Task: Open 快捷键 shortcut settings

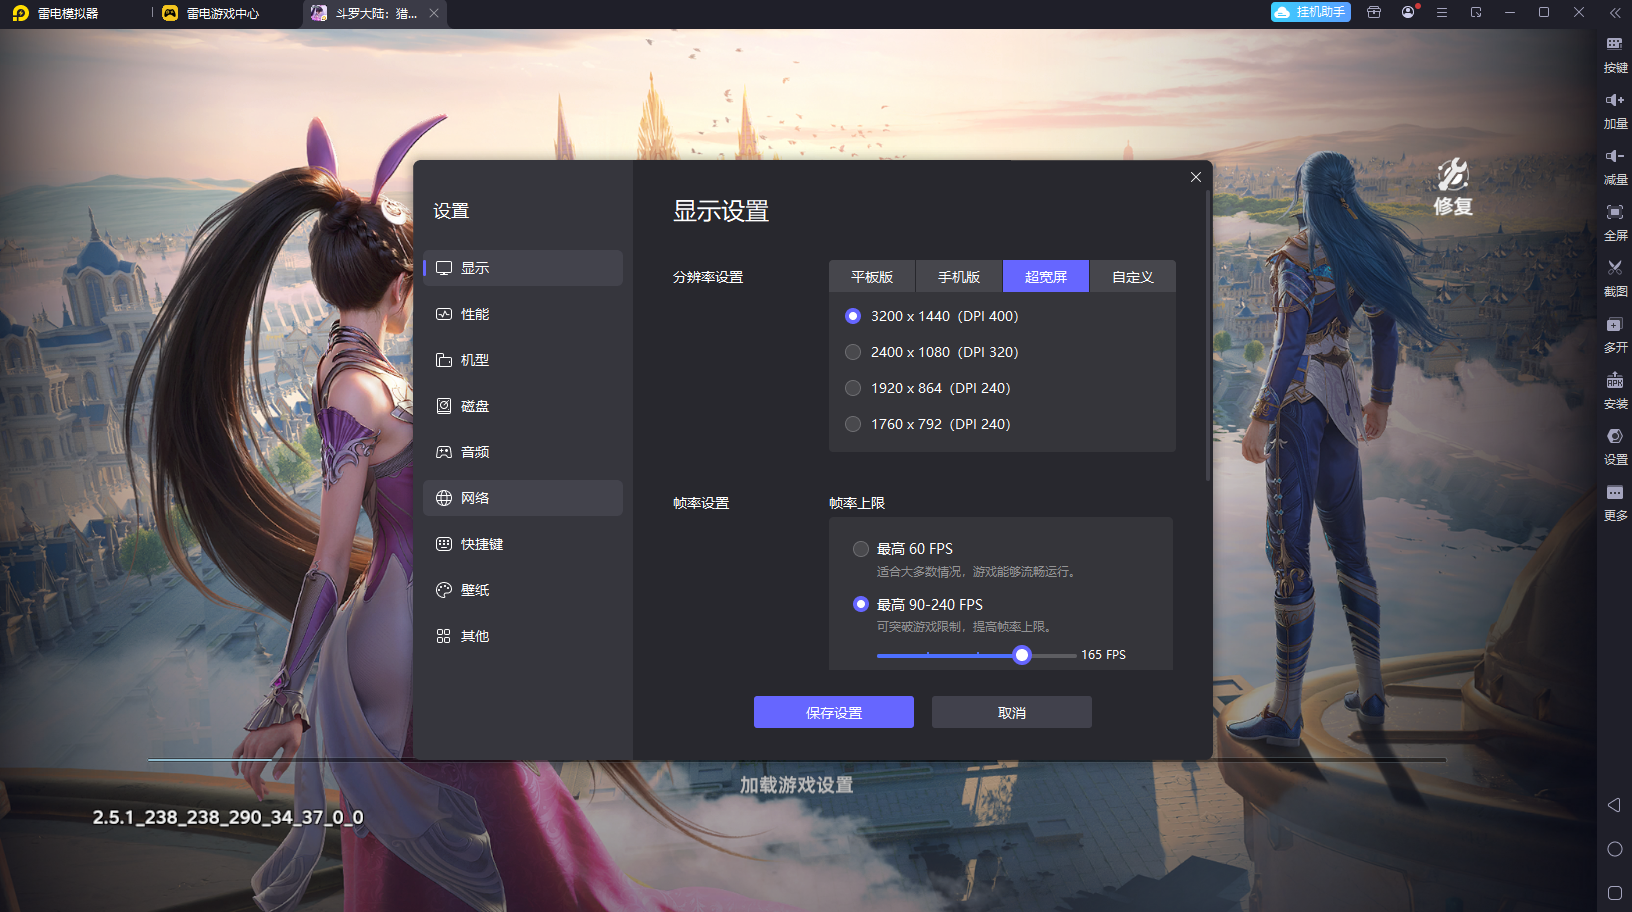Action: (523, 544)
